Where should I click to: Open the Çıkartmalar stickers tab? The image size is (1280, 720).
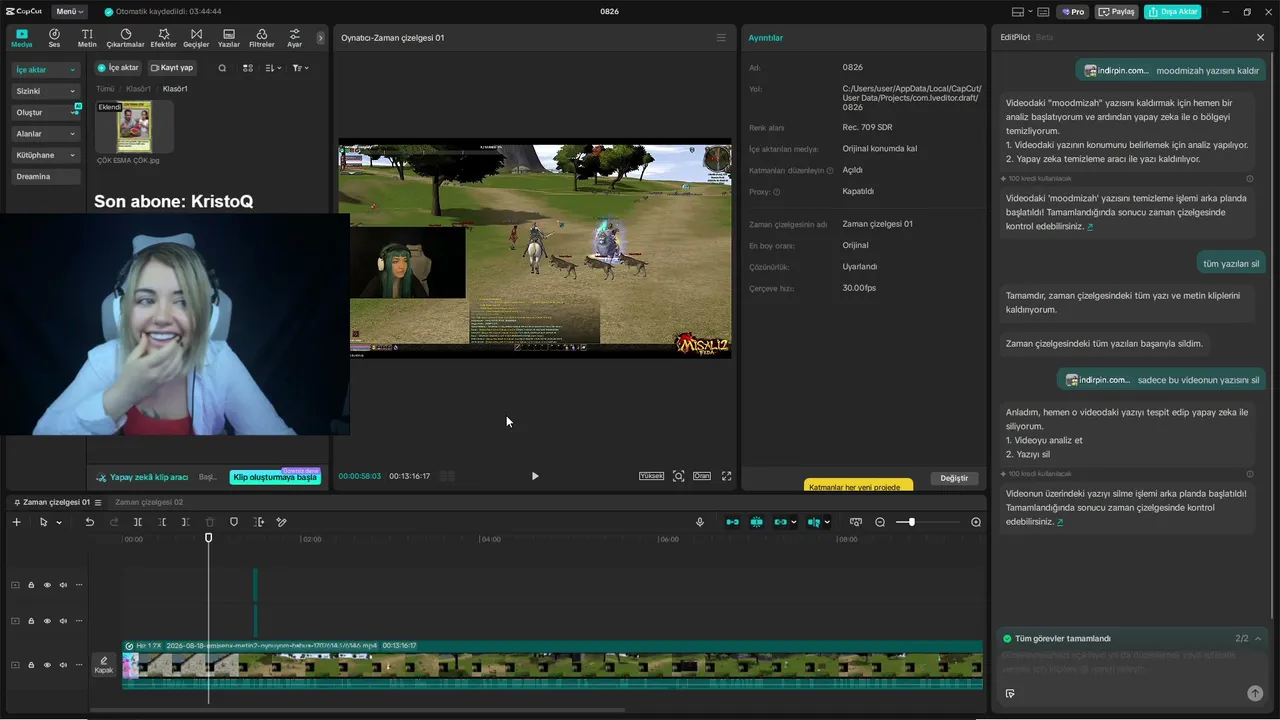point(125,38)
